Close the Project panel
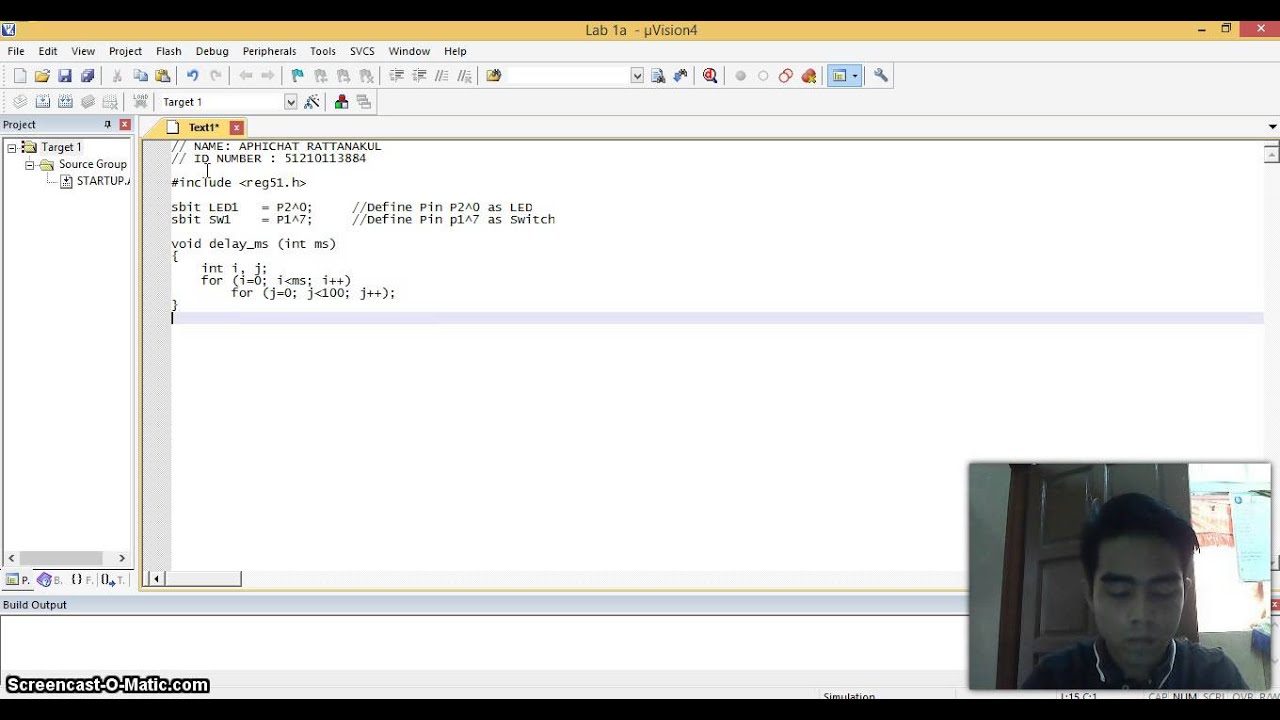Screen dimensions: 1280x720 coord(125,125)
